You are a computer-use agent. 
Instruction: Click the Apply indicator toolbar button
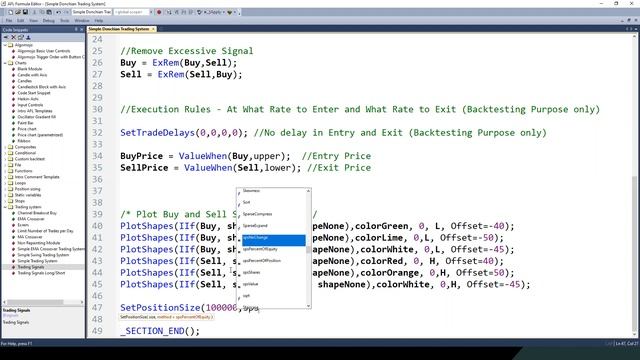(213, 12)
